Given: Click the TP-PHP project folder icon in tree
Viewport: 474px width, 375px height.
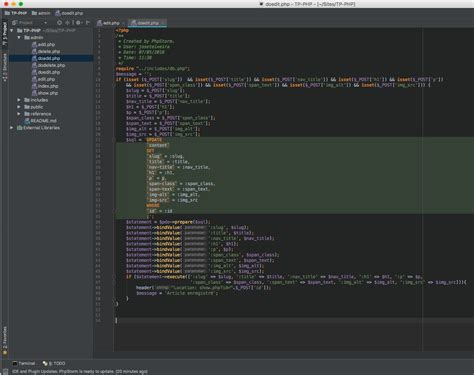Looking at the screenshot, I should pos(20,30).
